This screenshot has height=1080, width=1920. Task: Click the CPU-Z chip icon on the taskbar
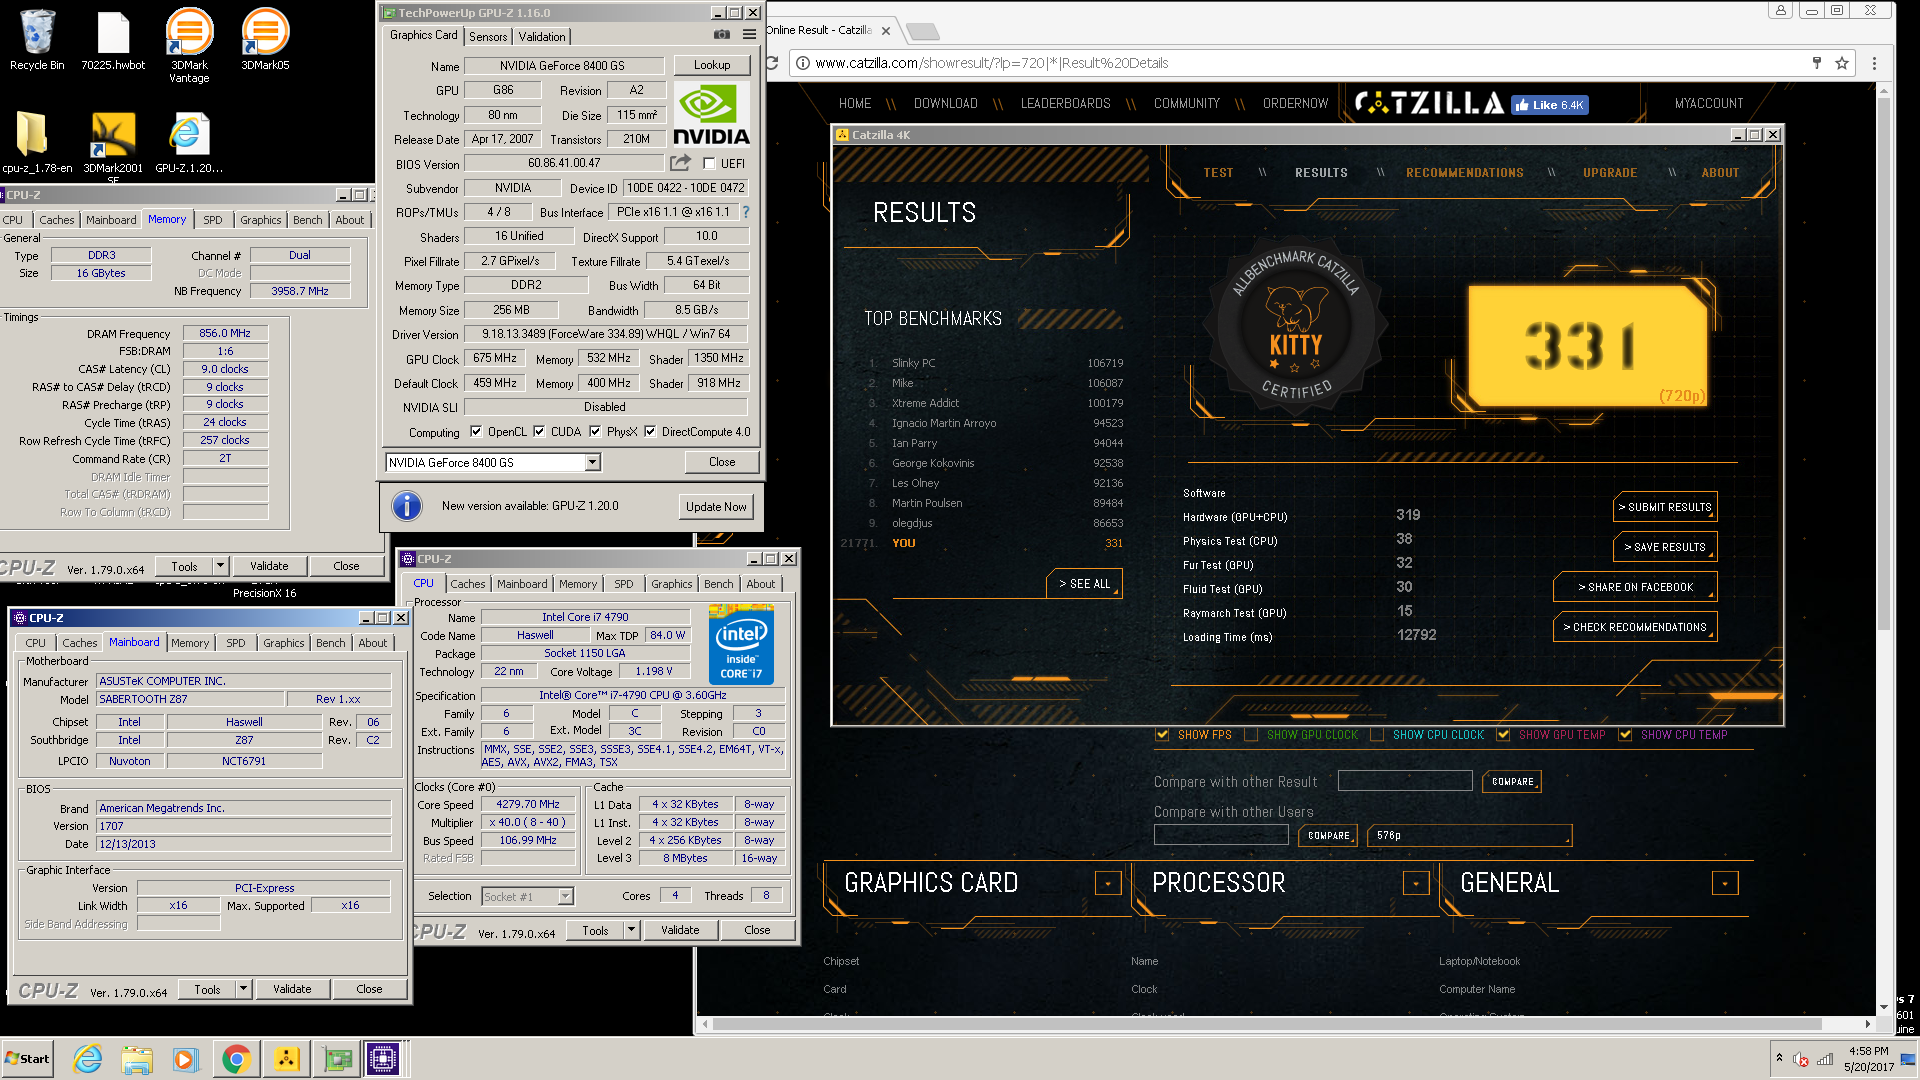pyautogui.click(x=383, y=1059)
